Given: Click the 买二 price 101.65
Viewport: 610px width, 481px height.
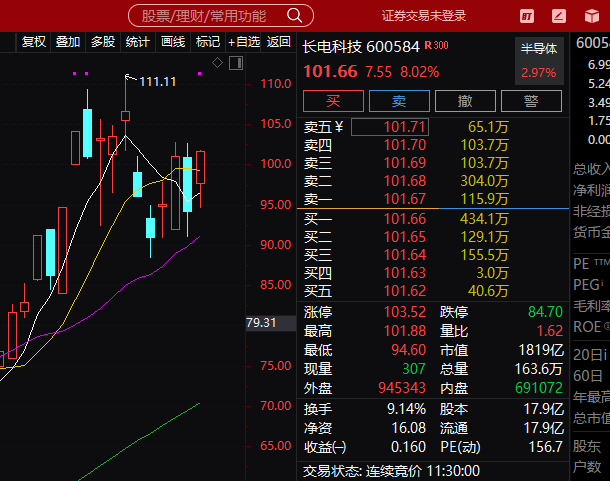Looking at the screenshot, I should pyautogui.click(x=405, y=237).
